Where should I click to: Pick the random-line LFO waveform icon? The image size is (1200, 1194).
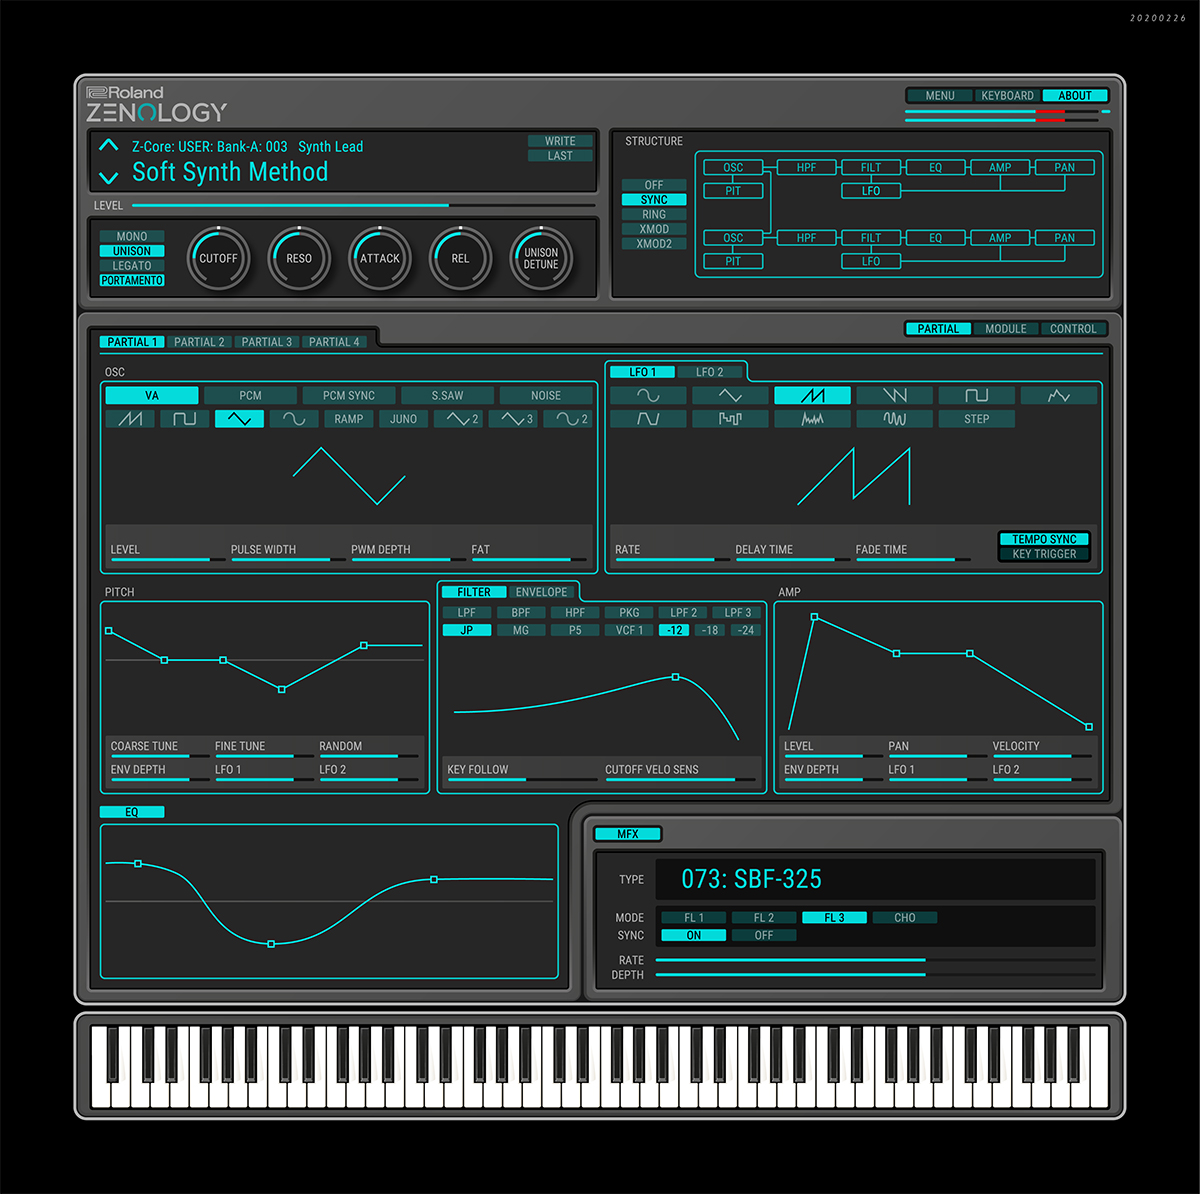pyautogui.click(x=1059, y=396)
